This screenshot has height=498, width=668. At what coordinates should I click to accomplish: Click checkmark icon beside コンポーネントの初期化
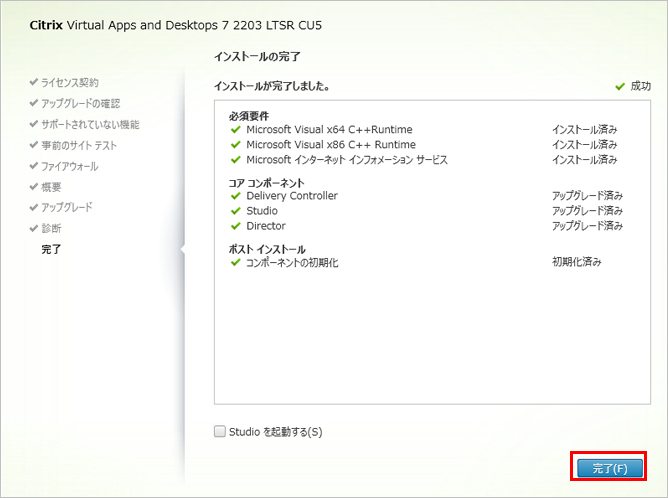click(236, 262)
